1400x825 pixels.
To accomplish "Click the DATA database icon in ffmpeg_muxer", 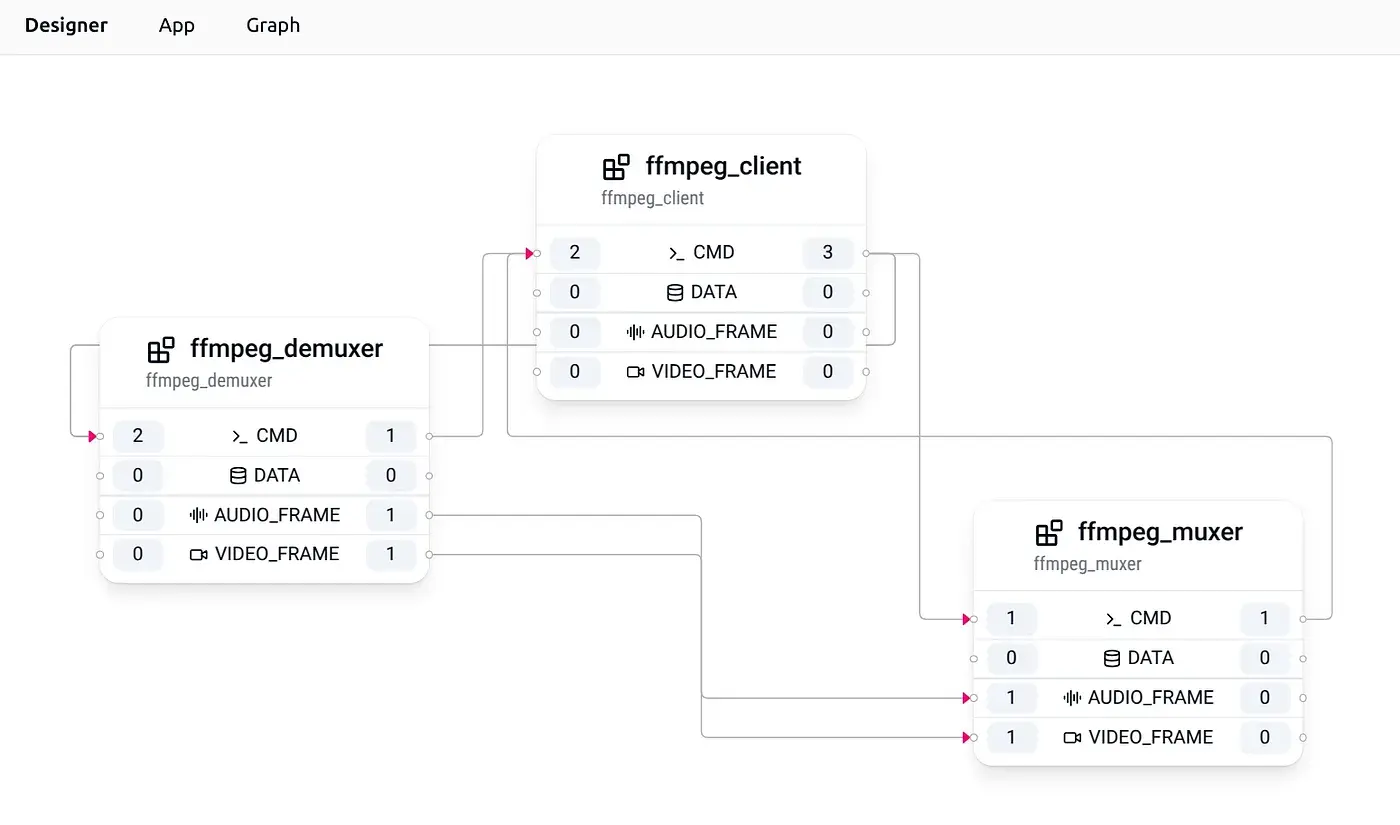I will (x=1112, y=658).
